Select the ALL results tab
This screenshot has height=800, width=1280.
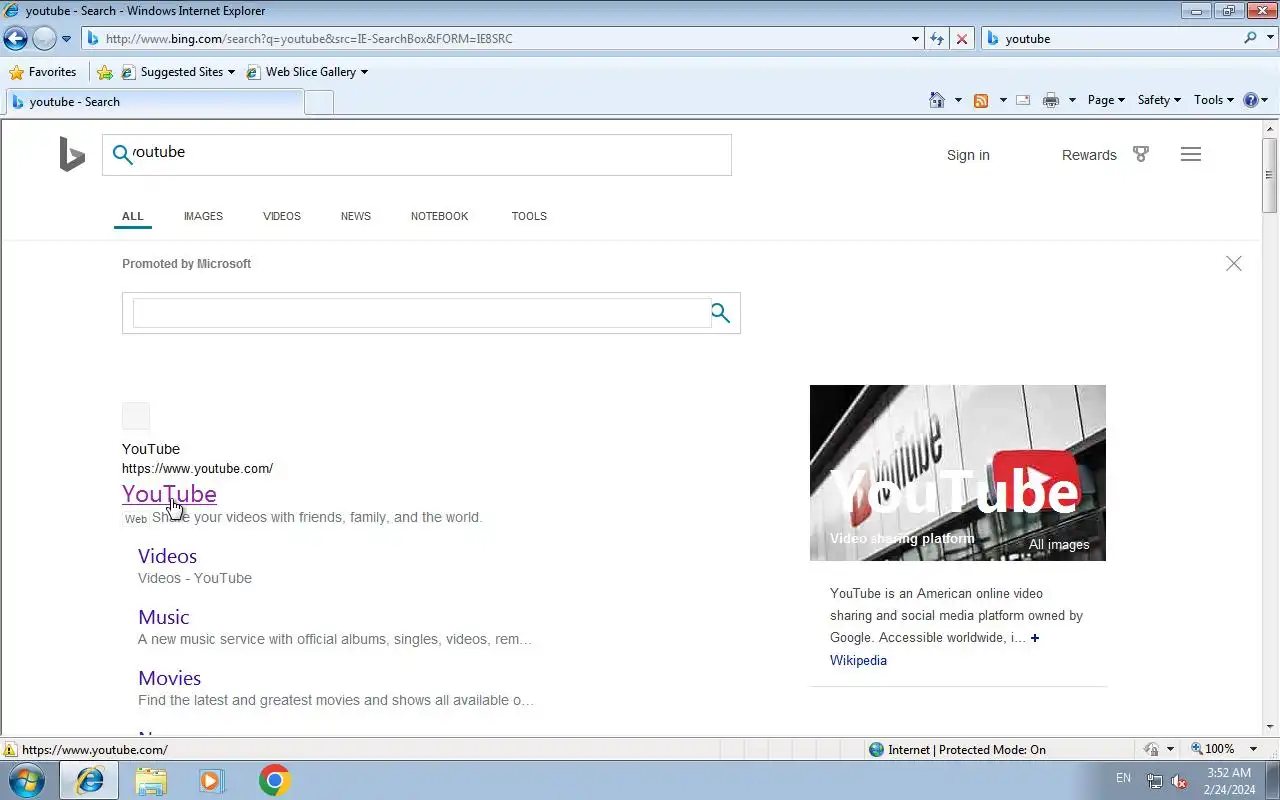(x=133, y=216)
